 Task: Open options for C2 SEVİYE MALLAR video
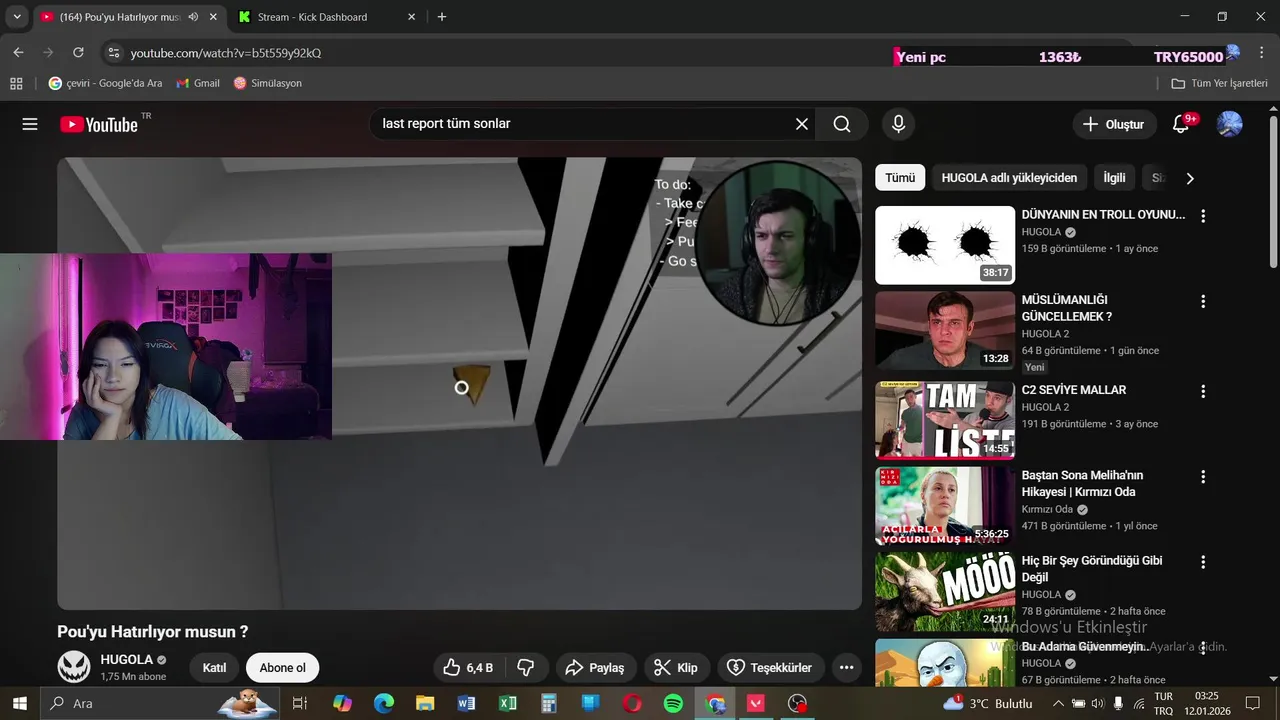[1203, 391]
